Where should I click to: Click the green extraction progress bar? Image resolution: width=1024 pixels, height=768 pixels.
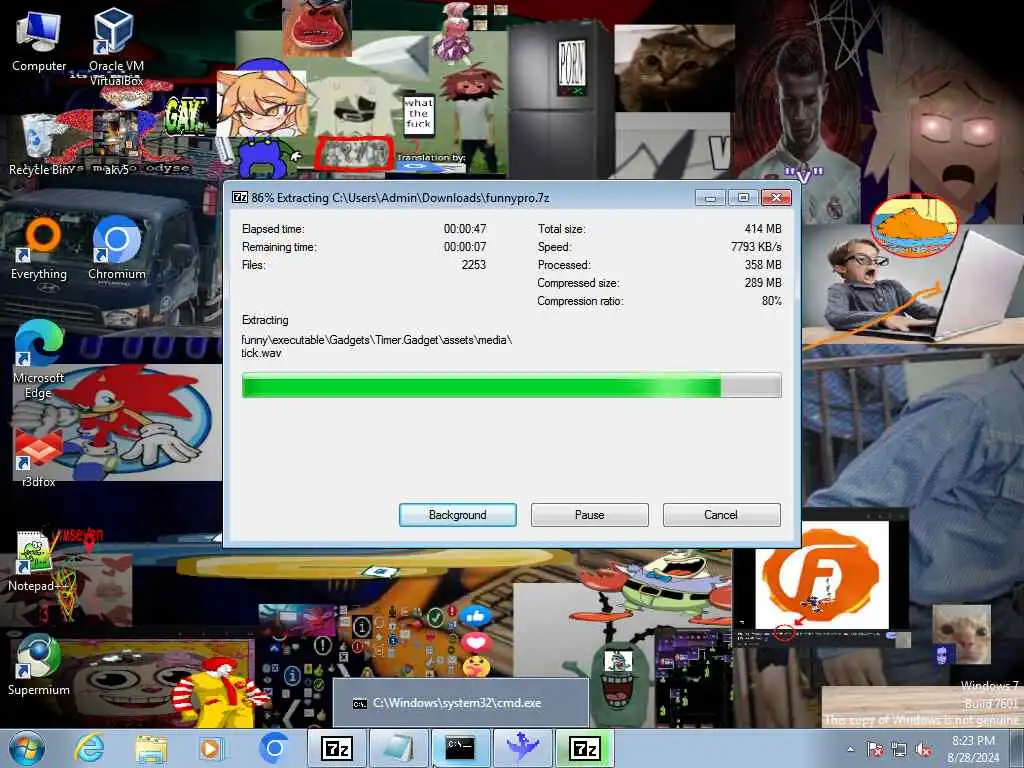pyautogui.click(x=511, y=385)
